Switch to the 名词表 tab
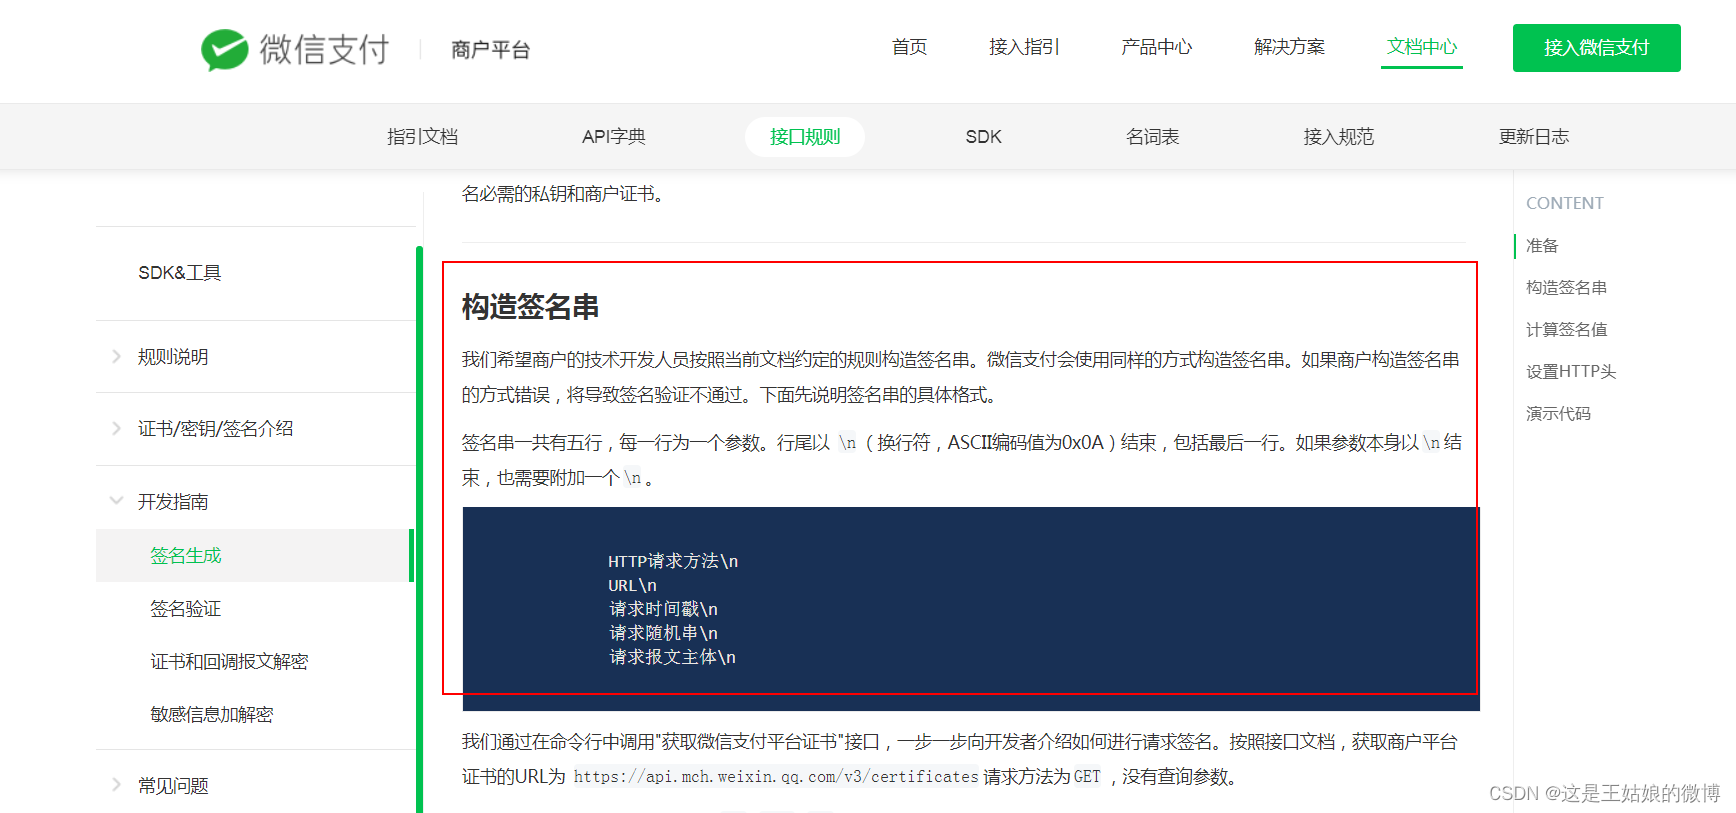 tap(1153, 137)
